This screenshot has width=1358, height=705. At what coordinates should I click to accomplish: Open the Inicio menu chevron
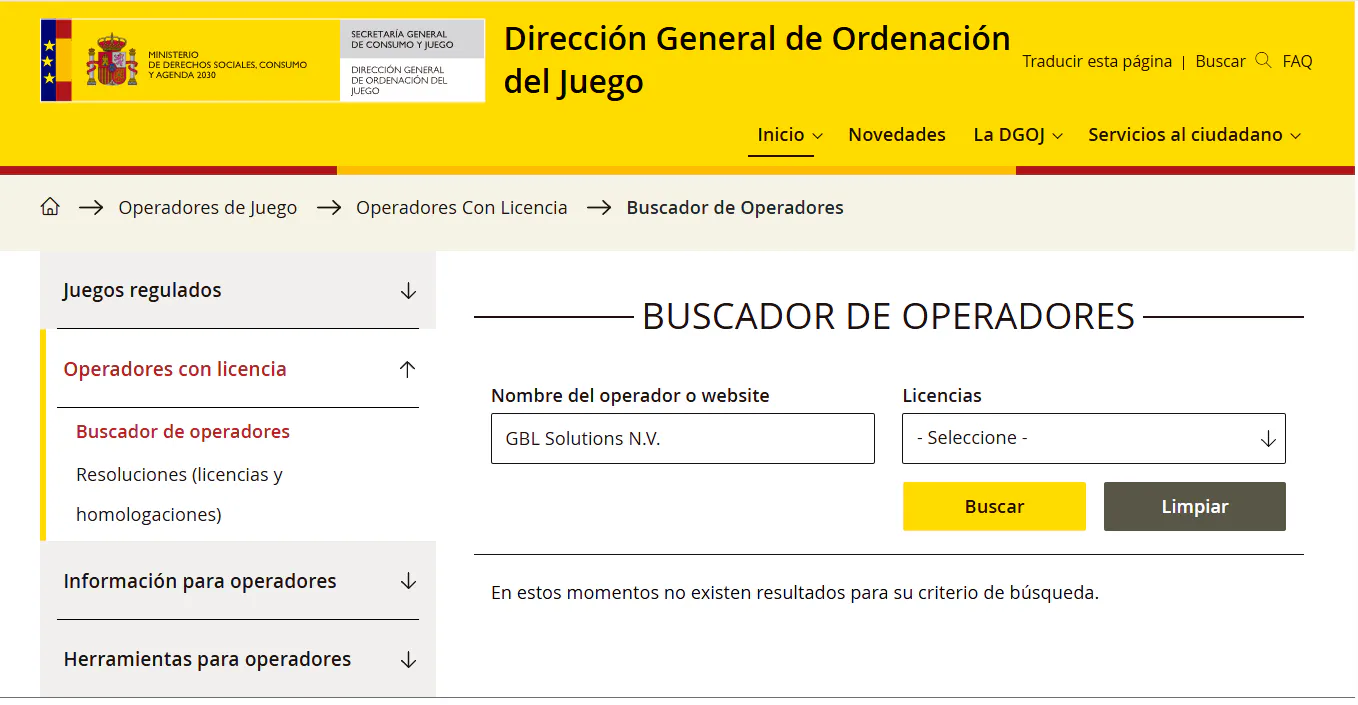817,135
